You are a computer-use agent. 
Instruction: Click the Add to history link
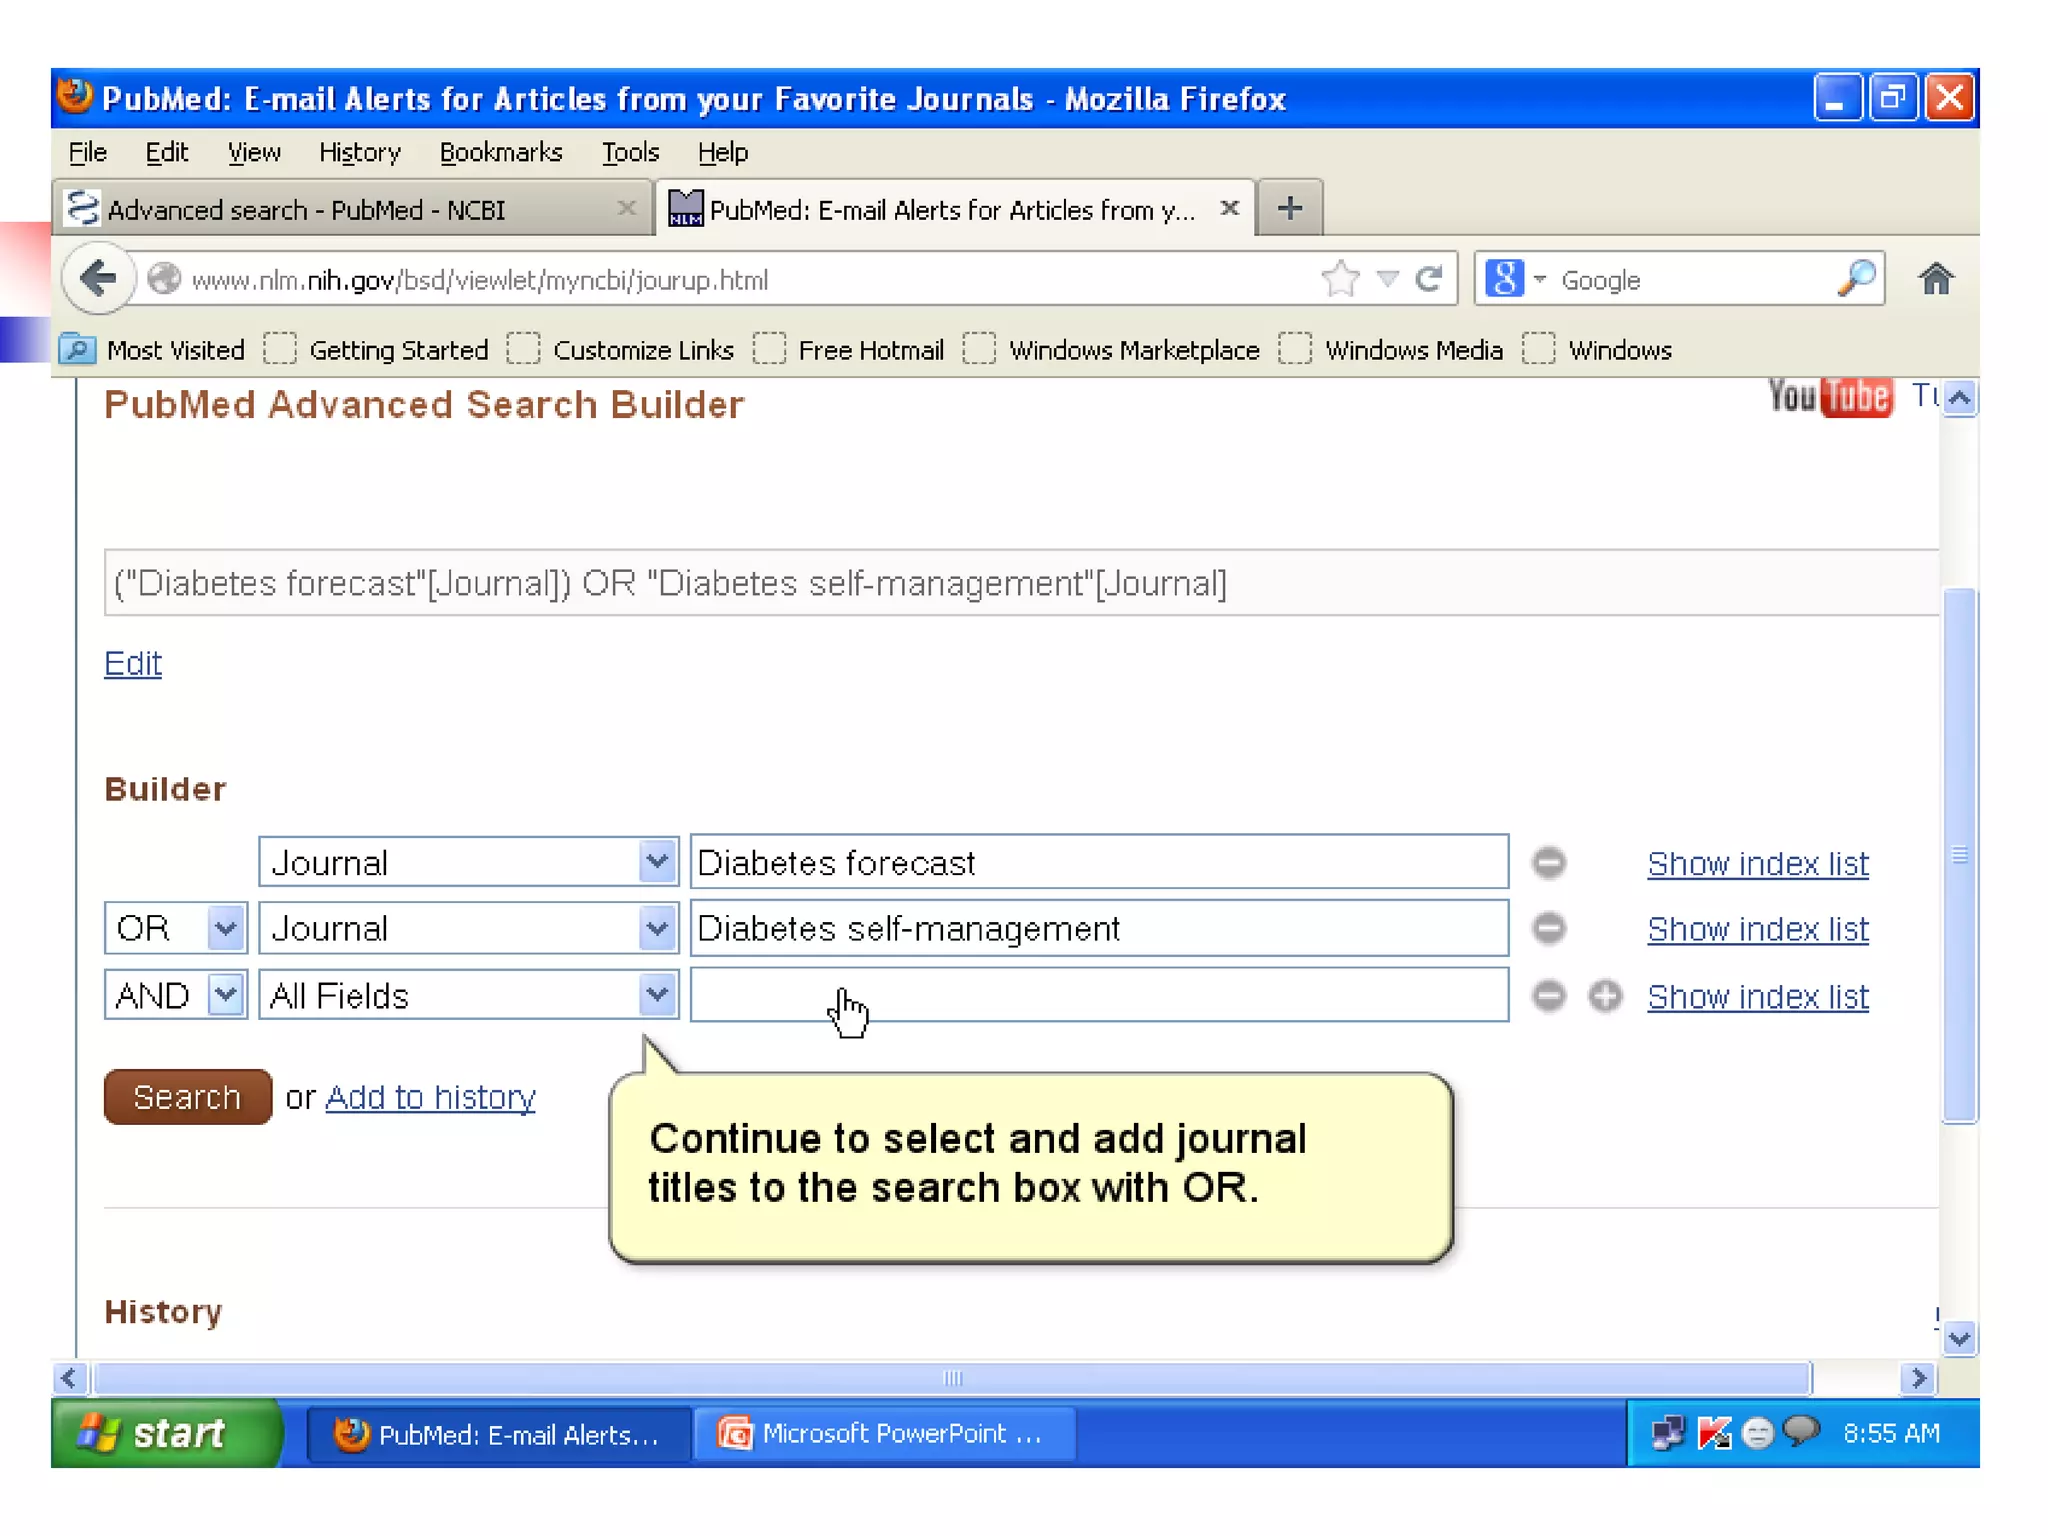430,1097
